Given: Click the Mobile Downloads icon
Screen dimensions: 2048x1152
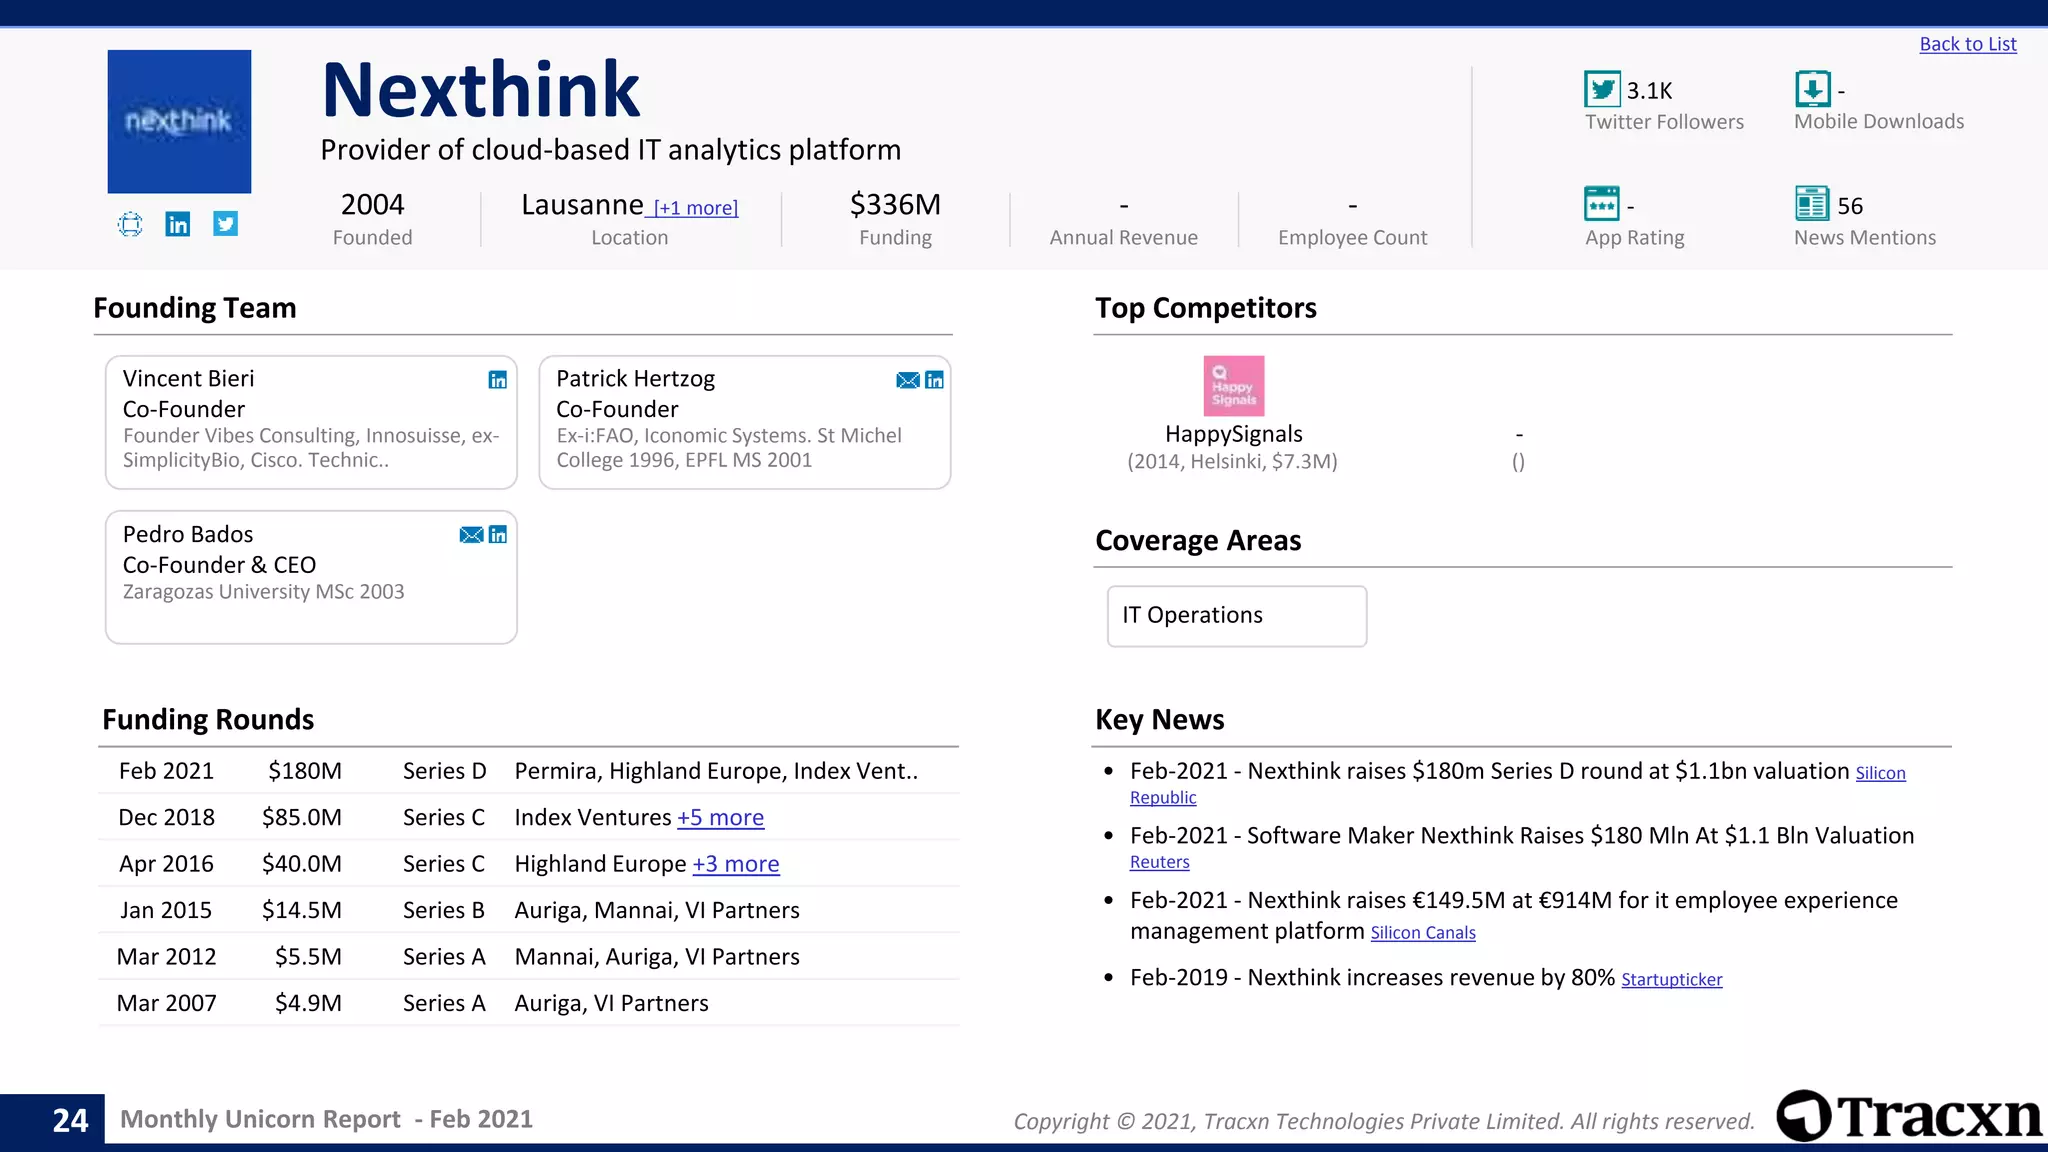Looking at the screenshot, I should [x=1812, y=89].
